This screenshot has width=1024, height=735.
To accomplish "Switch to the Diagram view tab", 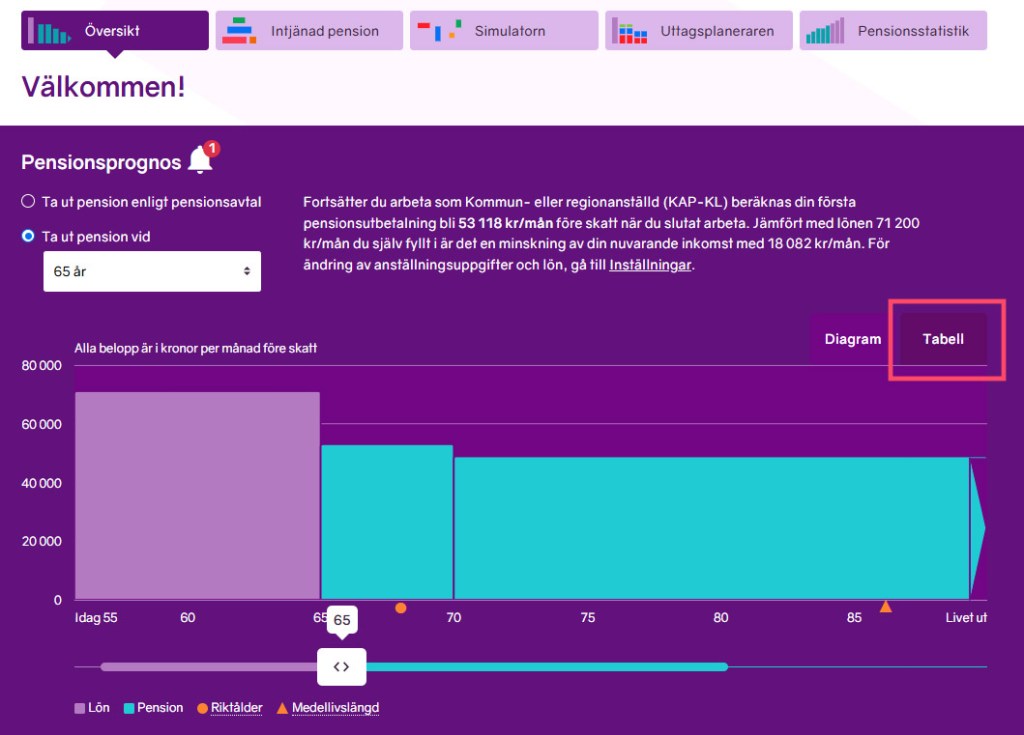I will point(852,339).
